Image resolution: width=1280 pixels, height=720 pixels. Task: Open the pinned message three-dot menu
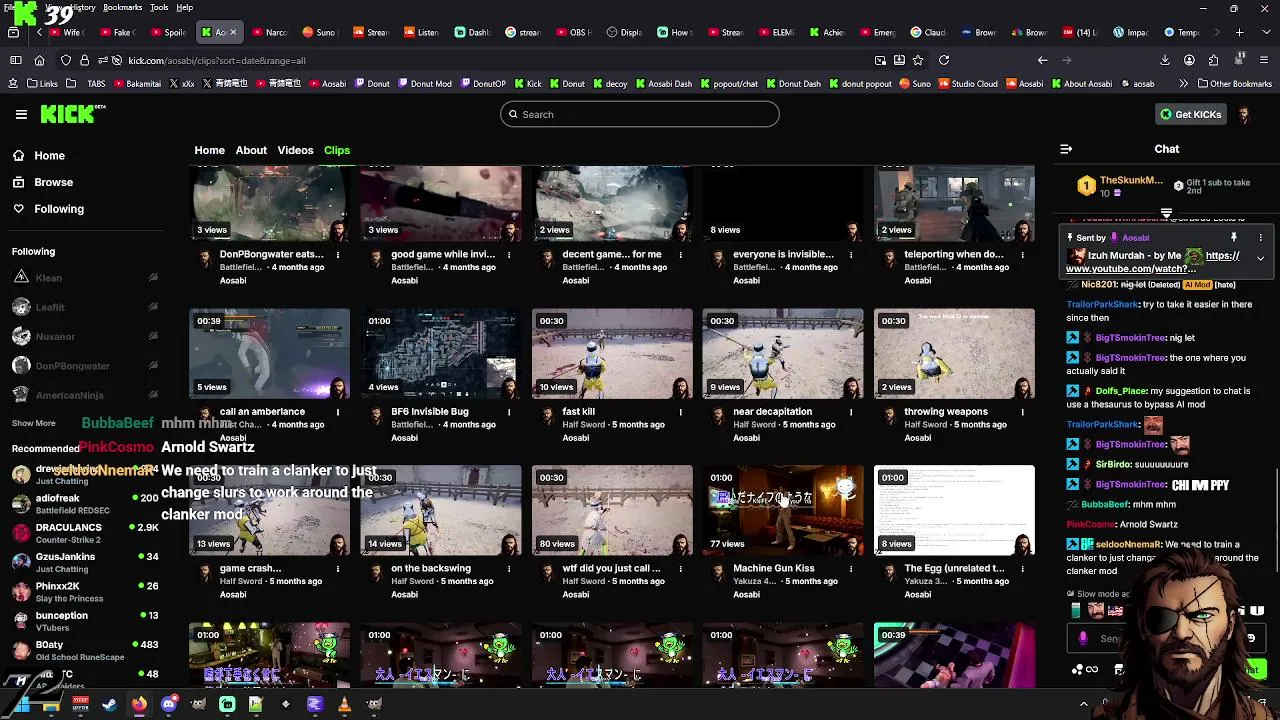pos(1260,238)
